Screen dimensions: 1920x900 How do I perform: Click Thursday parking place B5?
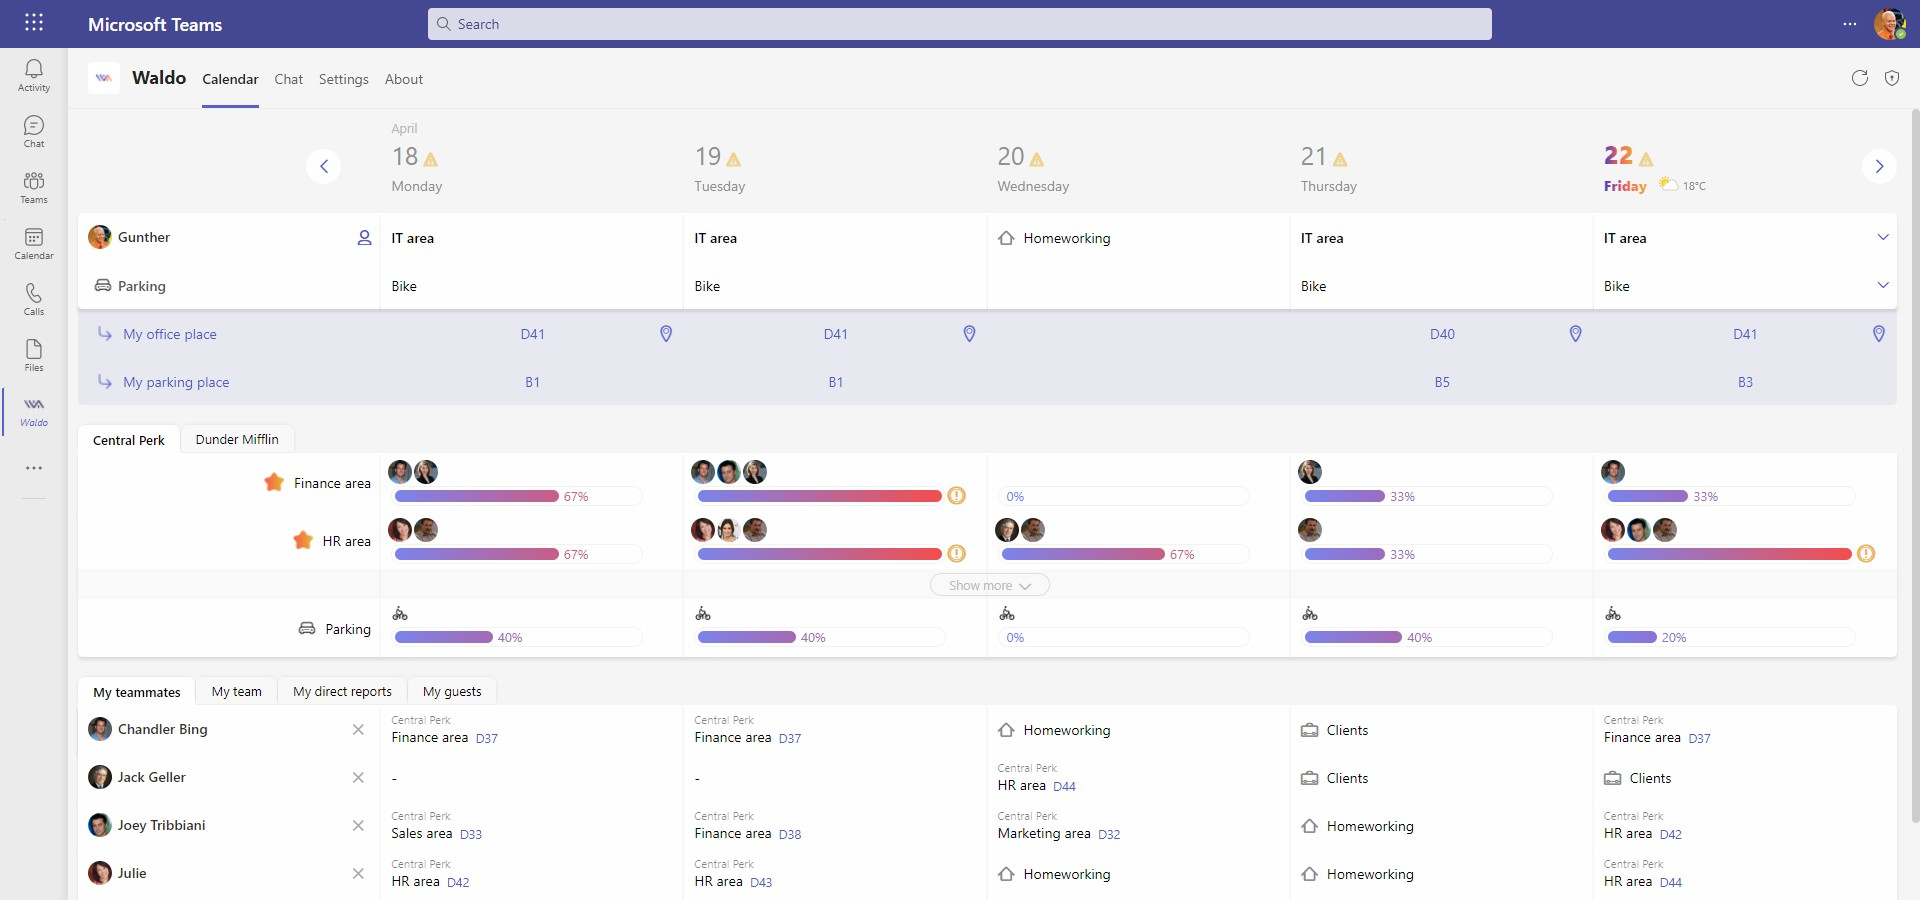[1442, 382]
